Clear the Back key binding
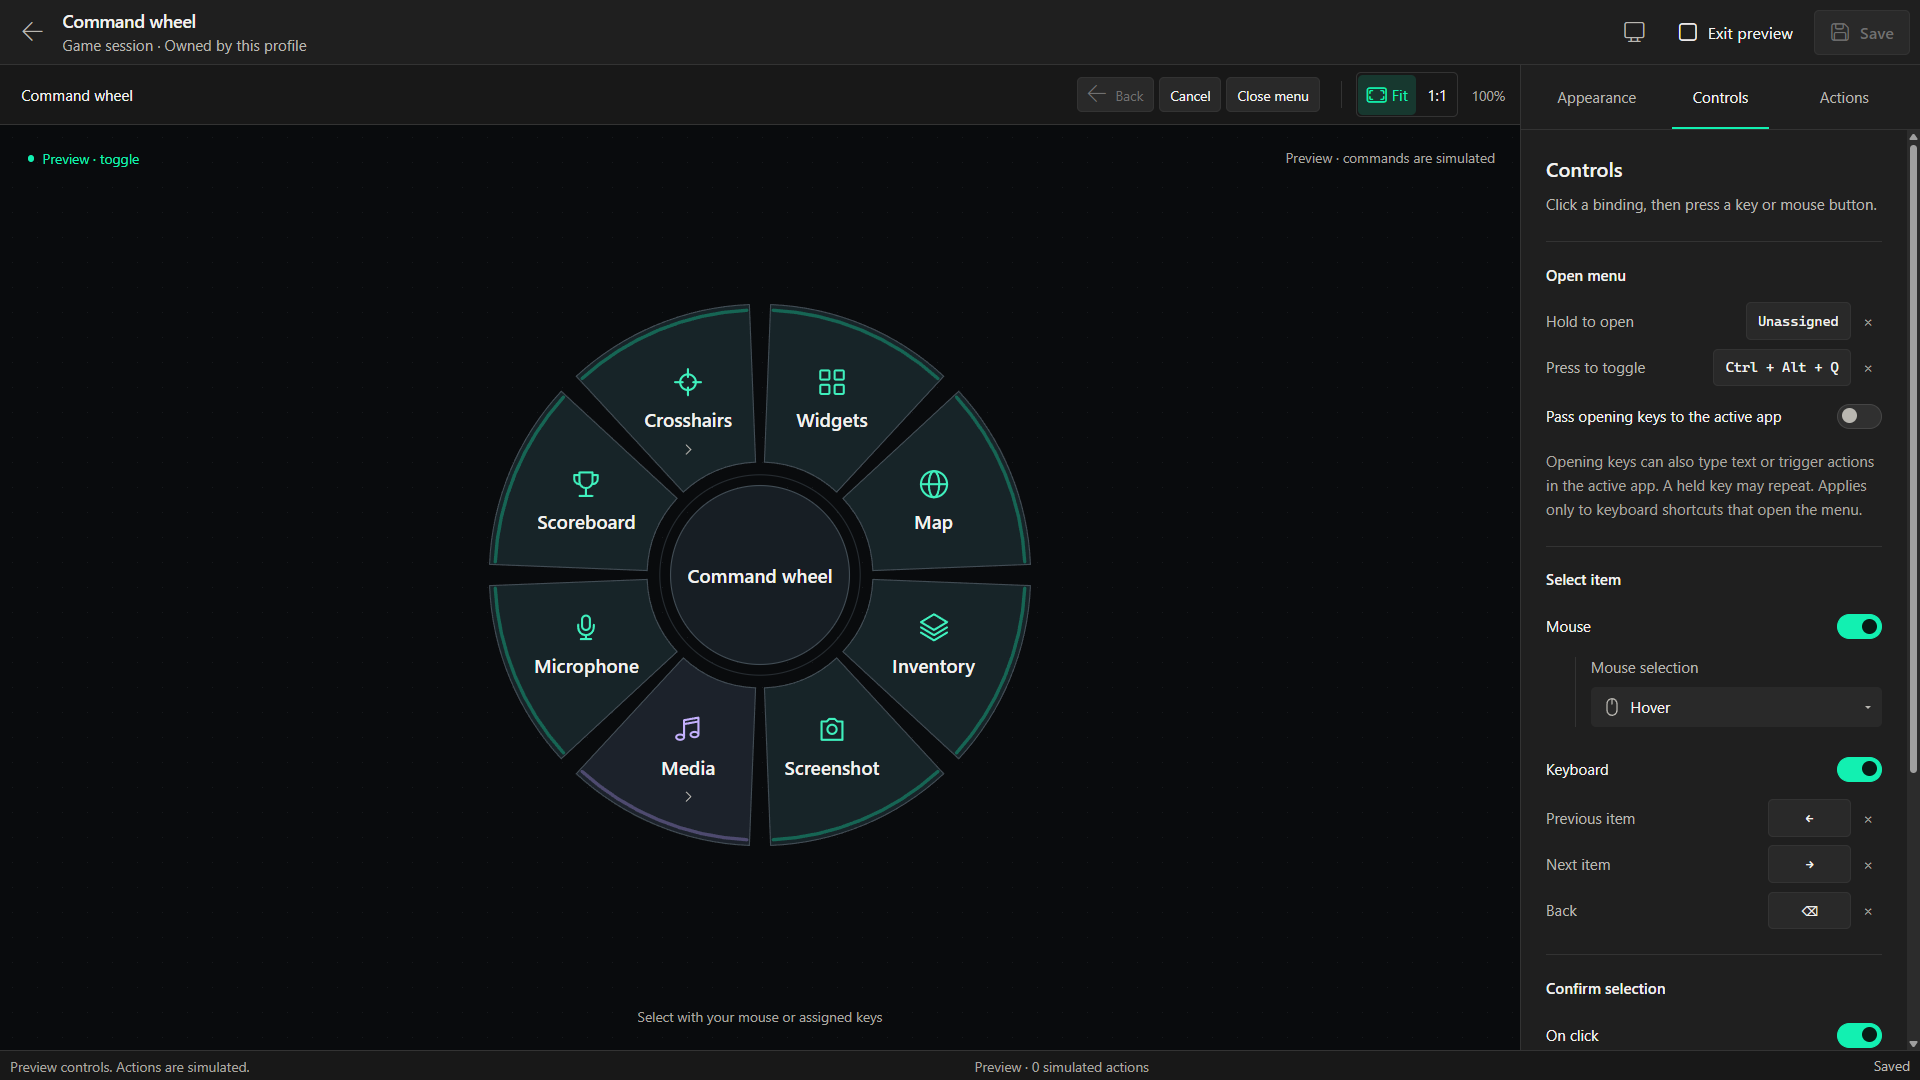 (1868, 911)
